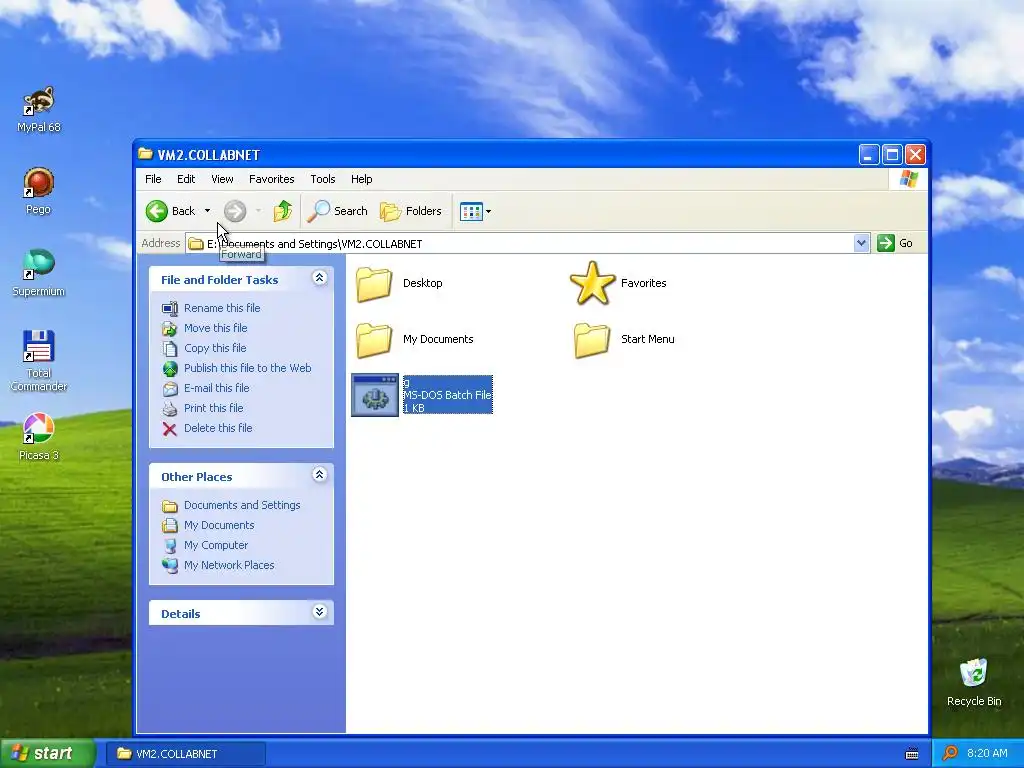Click the MyPal 68 desktop shortcut
This screenshot has width=1024, height=768.
click(39, 110)
